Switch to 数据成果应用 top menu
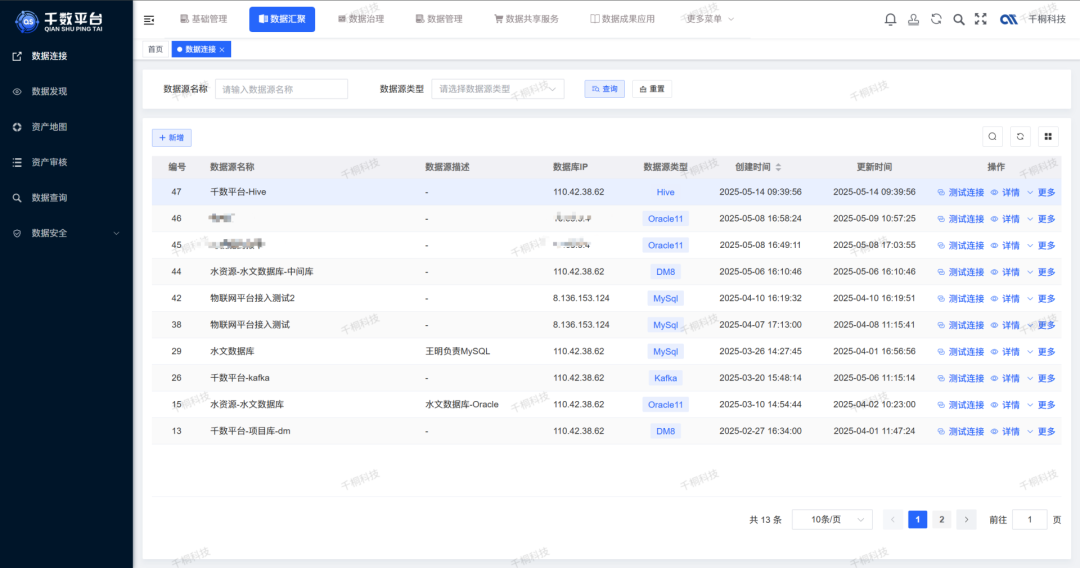This screenshot has width=1080, height=568. (x=623, y=19)
